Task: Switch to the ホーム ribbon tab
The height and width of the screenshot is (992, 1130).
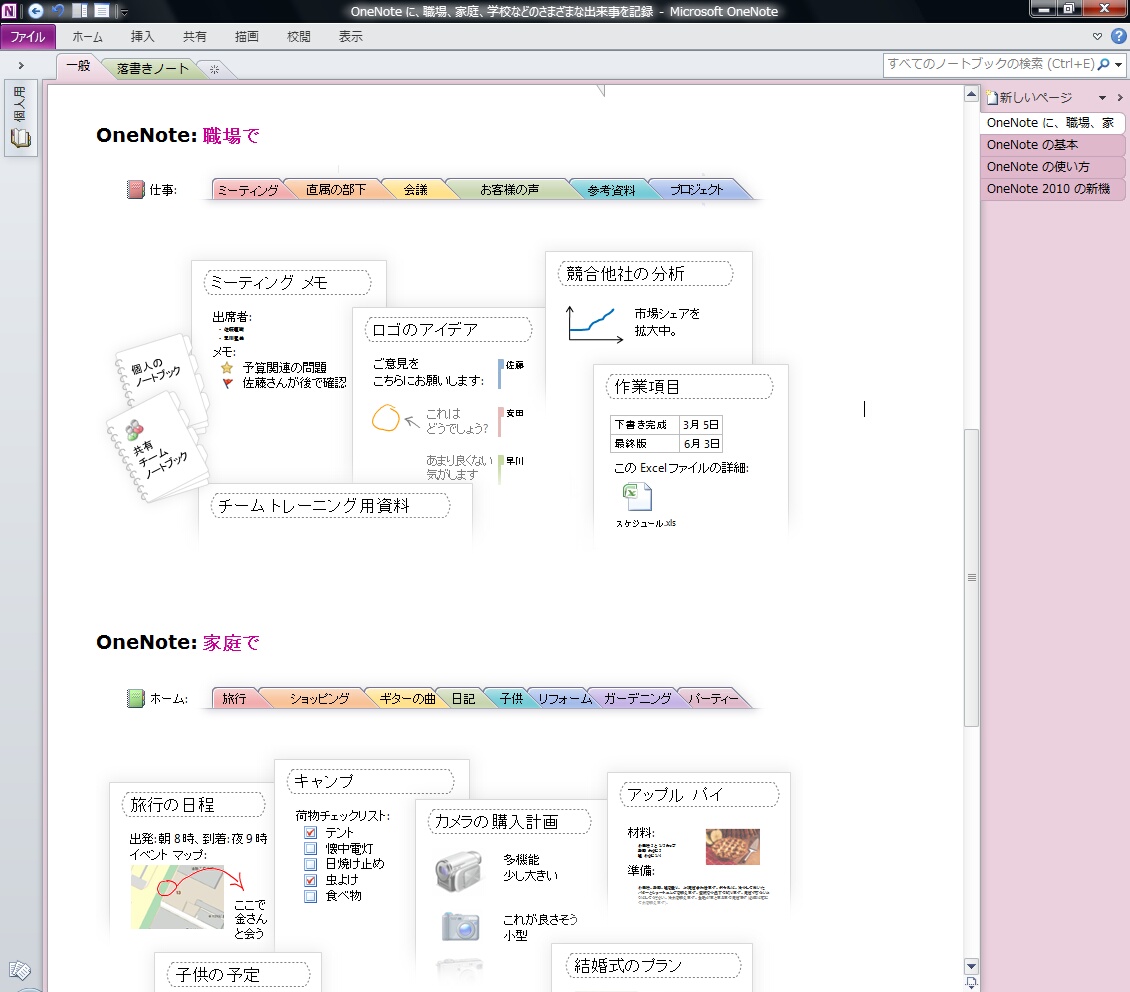Action: point(87,37)
